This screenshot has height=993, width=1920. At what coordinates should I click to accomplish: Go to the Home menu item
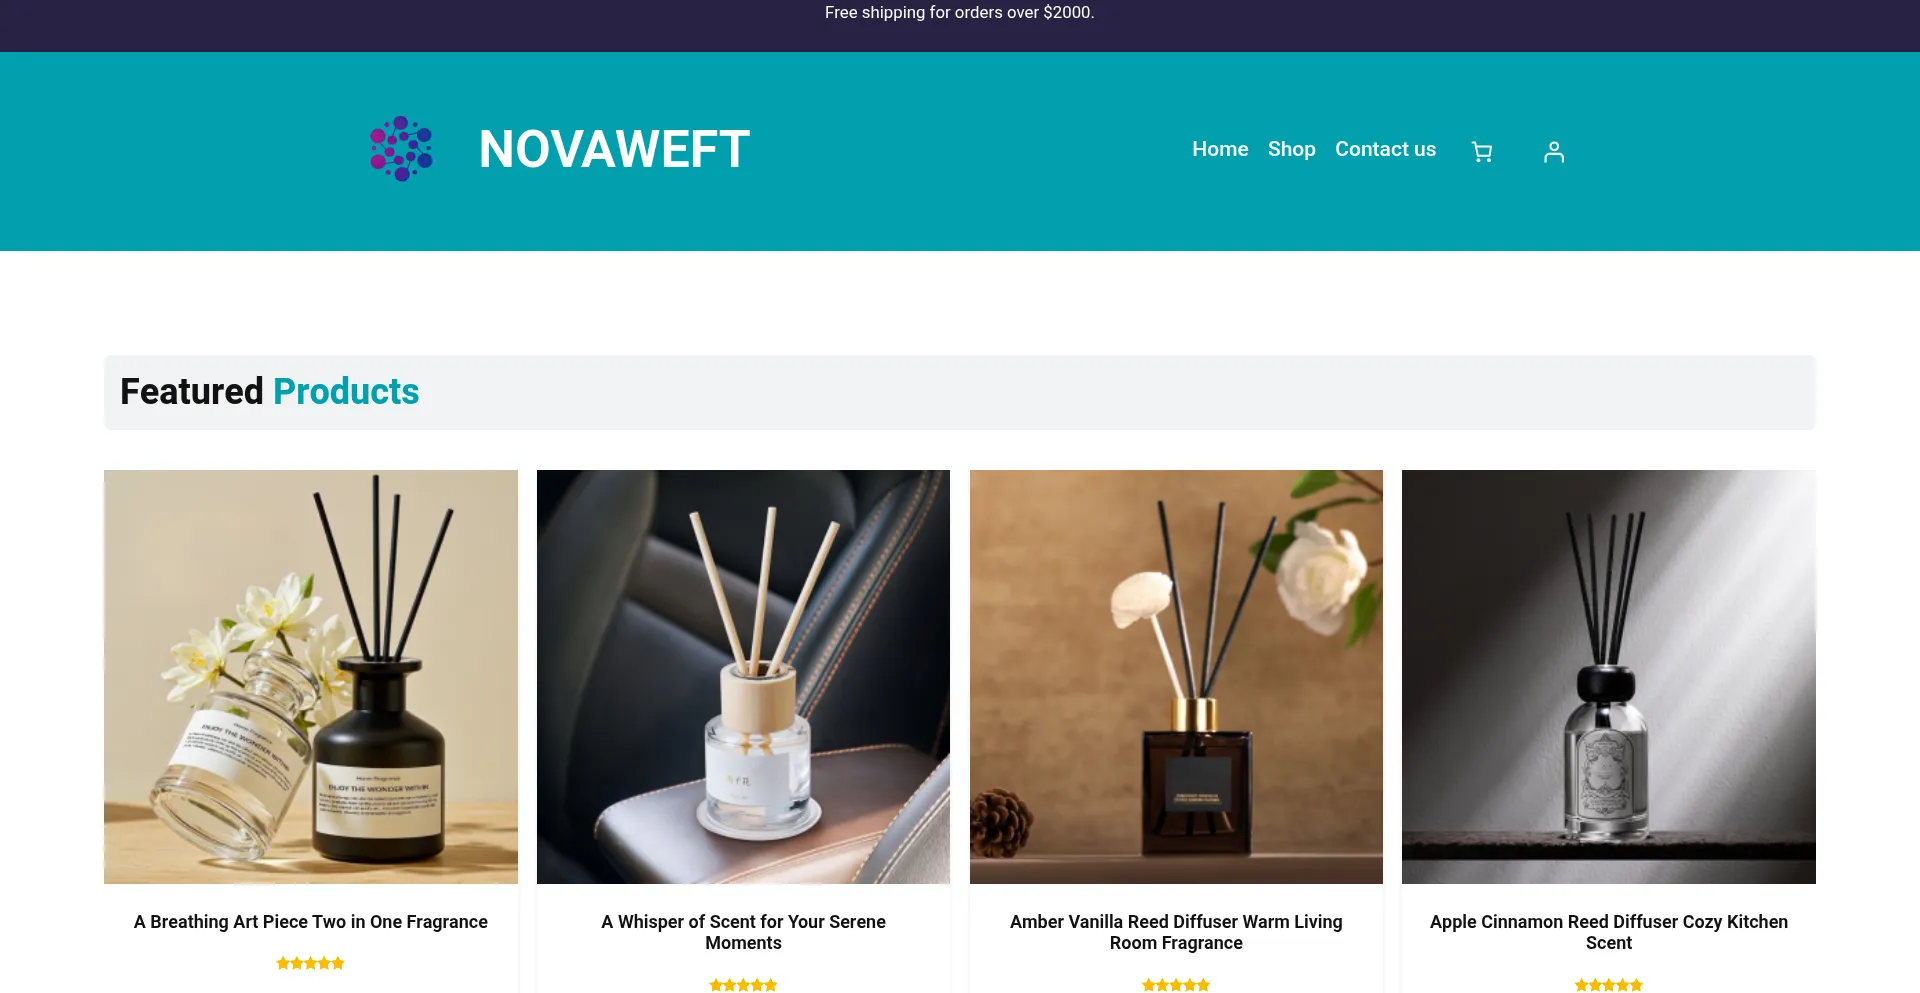coord(1220,149)
